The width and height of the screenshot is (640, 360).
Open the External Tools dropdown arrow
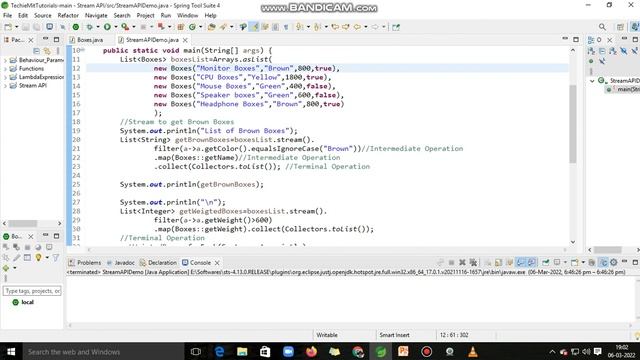[x=134, y=27]
